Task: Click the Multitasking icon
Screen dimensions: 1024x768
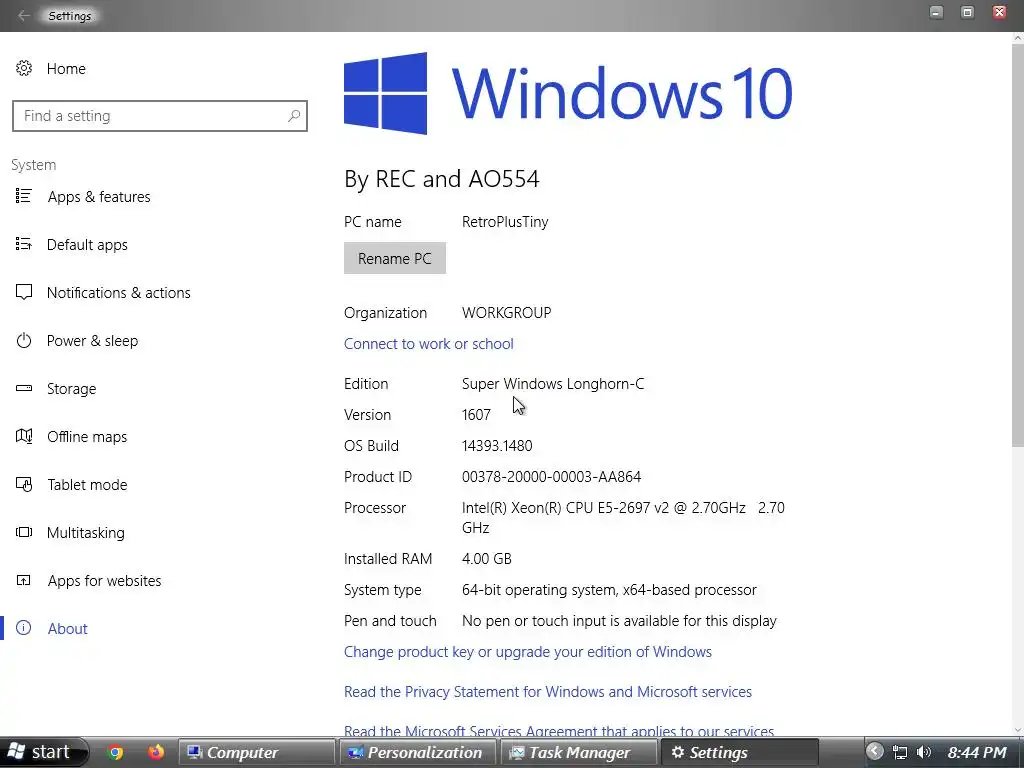Action: [24, 532]
